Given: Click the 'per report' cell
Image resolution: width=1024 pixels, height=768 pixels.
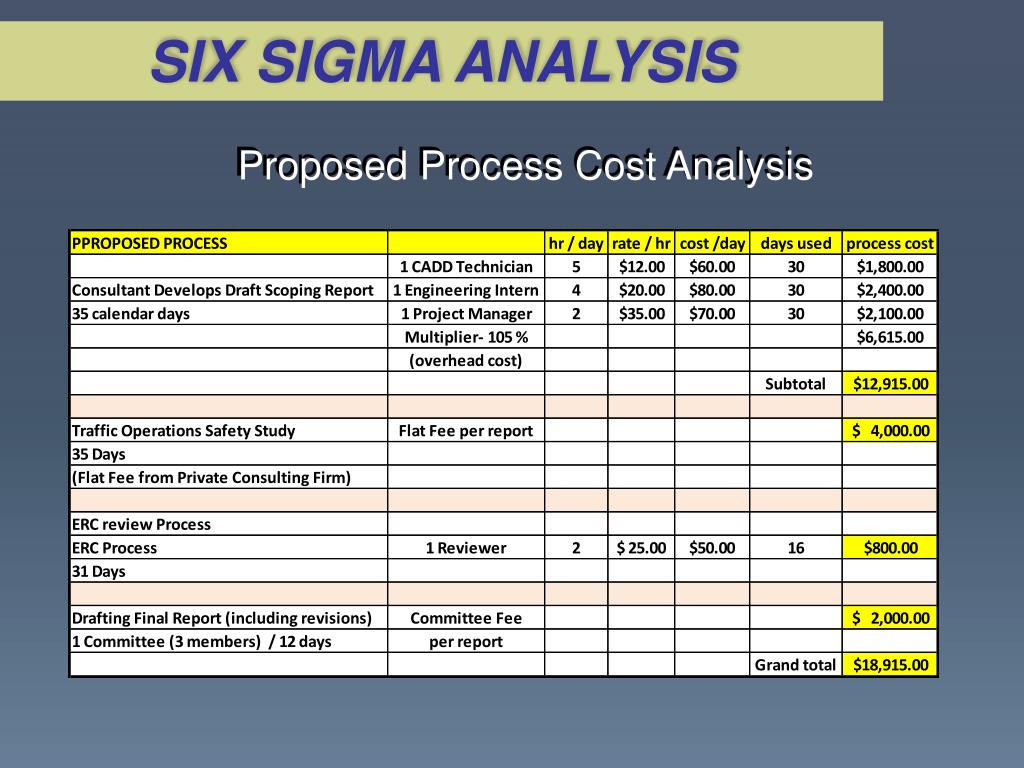Looking at the screenshot, I should 466,641.
